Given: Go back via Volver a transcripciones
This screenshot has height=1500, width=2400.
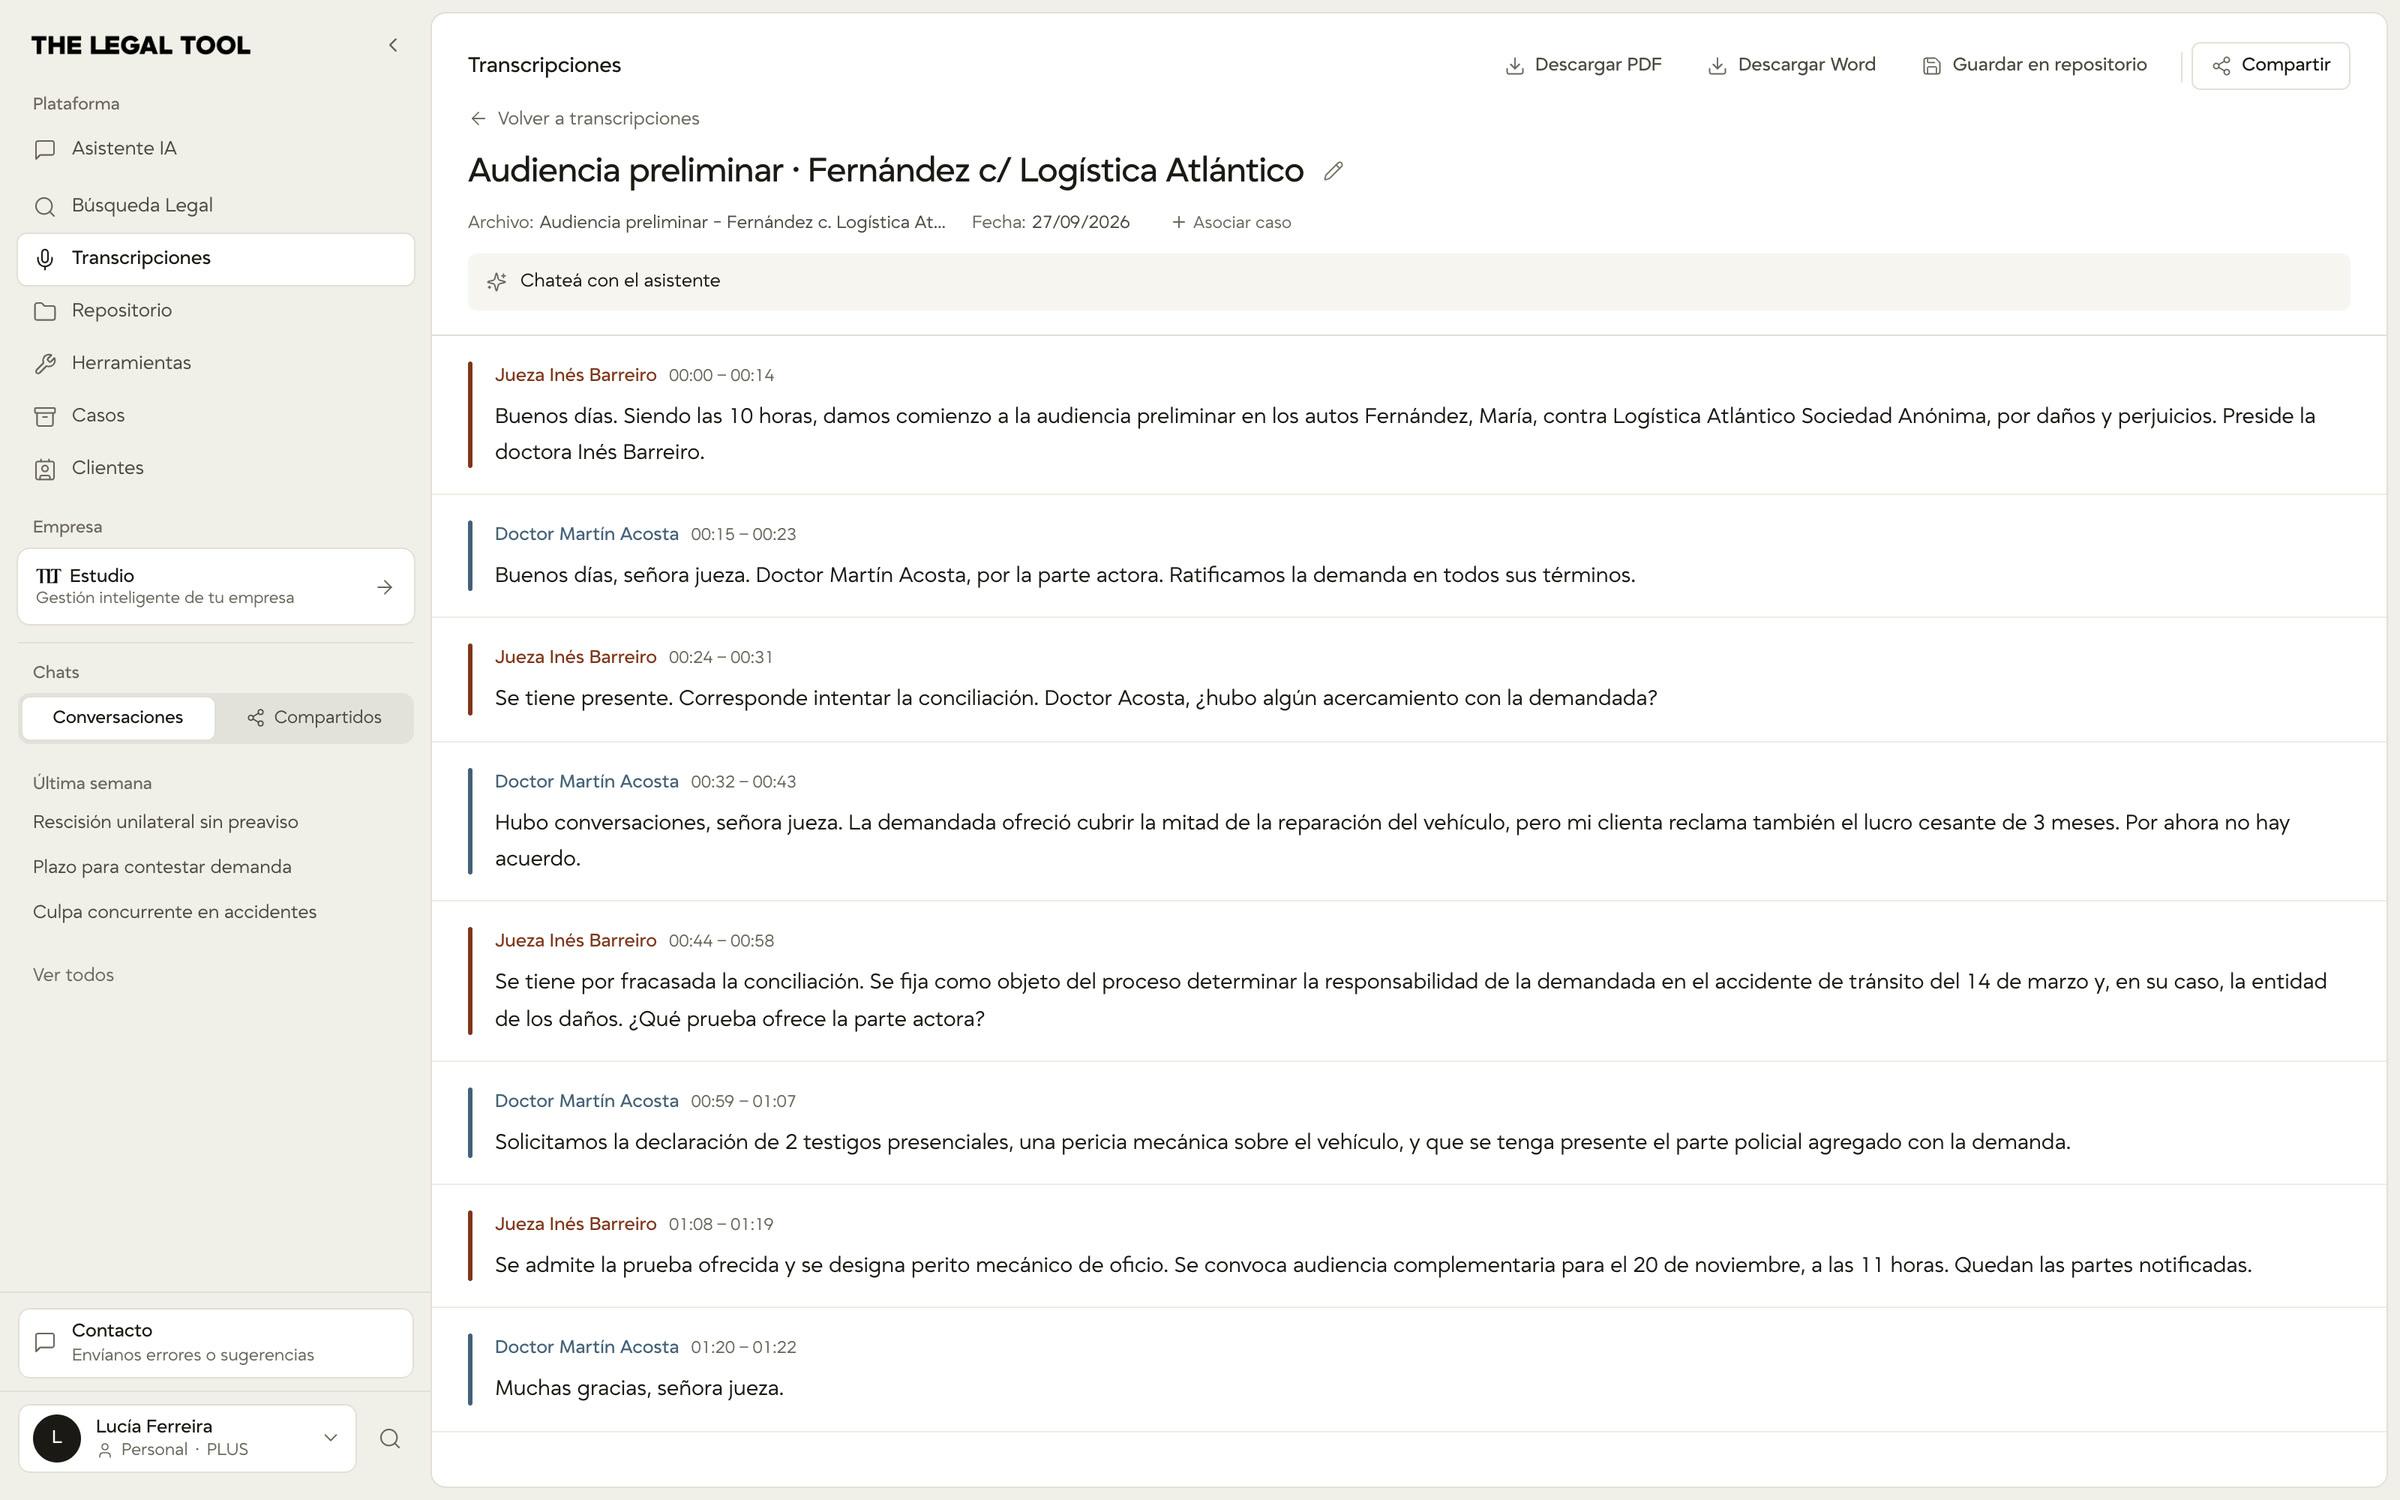Looking at the screenshot, I should [584, 119].
